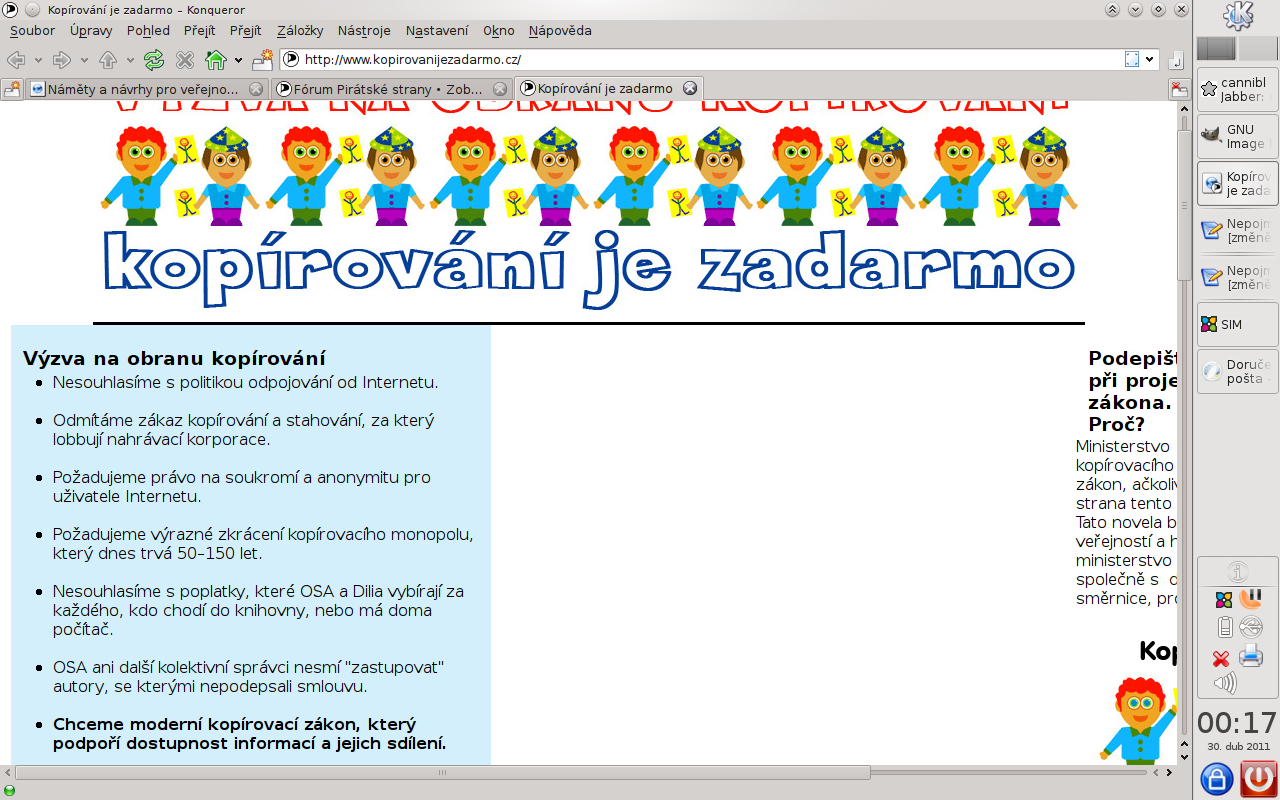Image resolution: width=1280 pixels, height=800 pixels.
Task: Expand the Back history dropdown arrow
Action: 37,60
